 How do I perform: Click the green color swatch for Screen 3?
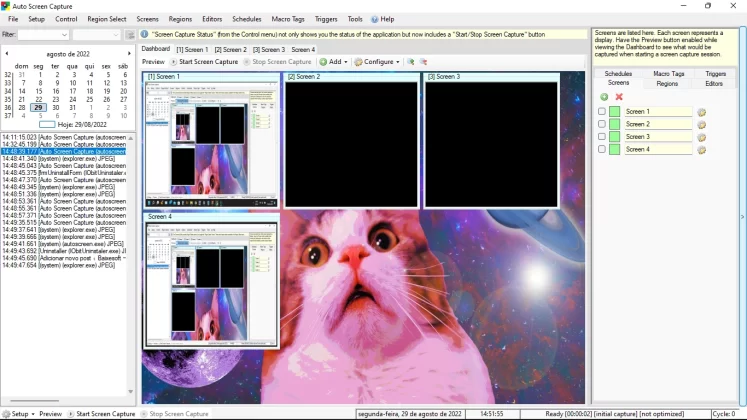point(615,137)
